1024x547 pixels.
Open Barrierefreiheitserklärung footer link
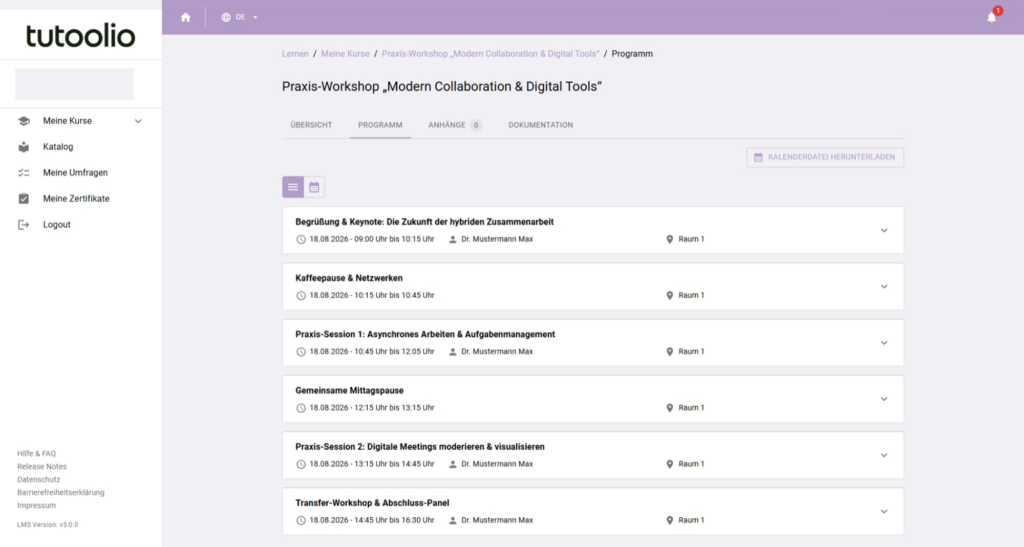click(61, 493)
